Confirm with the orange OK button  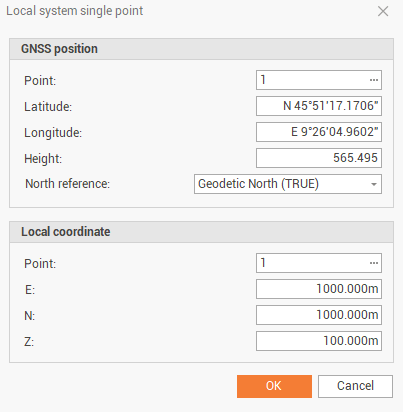point(274,386)
